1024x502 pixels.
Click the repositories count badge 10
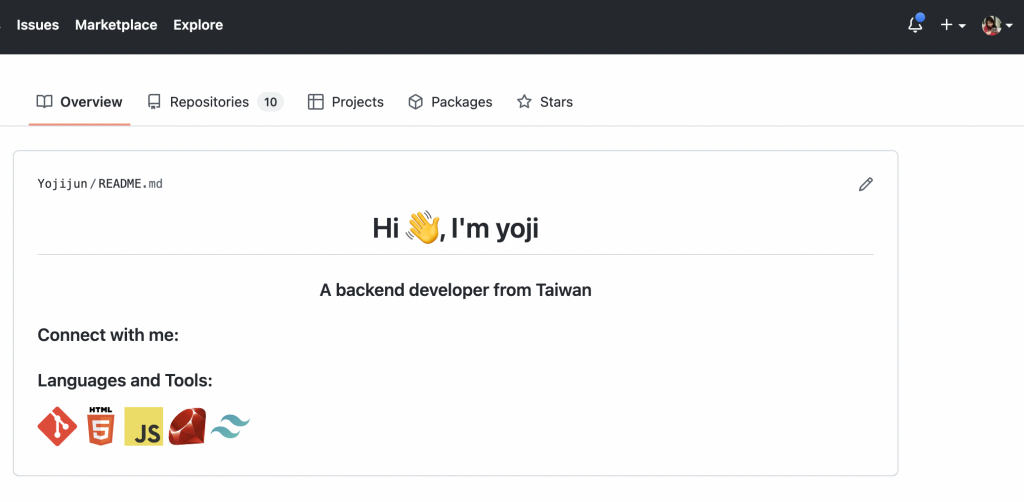(270, 102)
